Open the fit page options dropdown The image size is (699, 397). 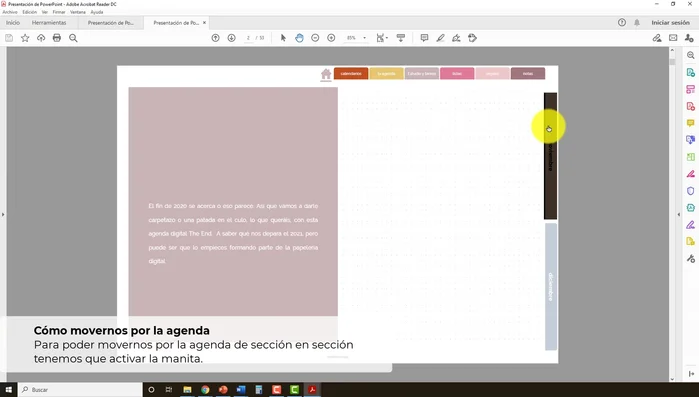[382, 38]
